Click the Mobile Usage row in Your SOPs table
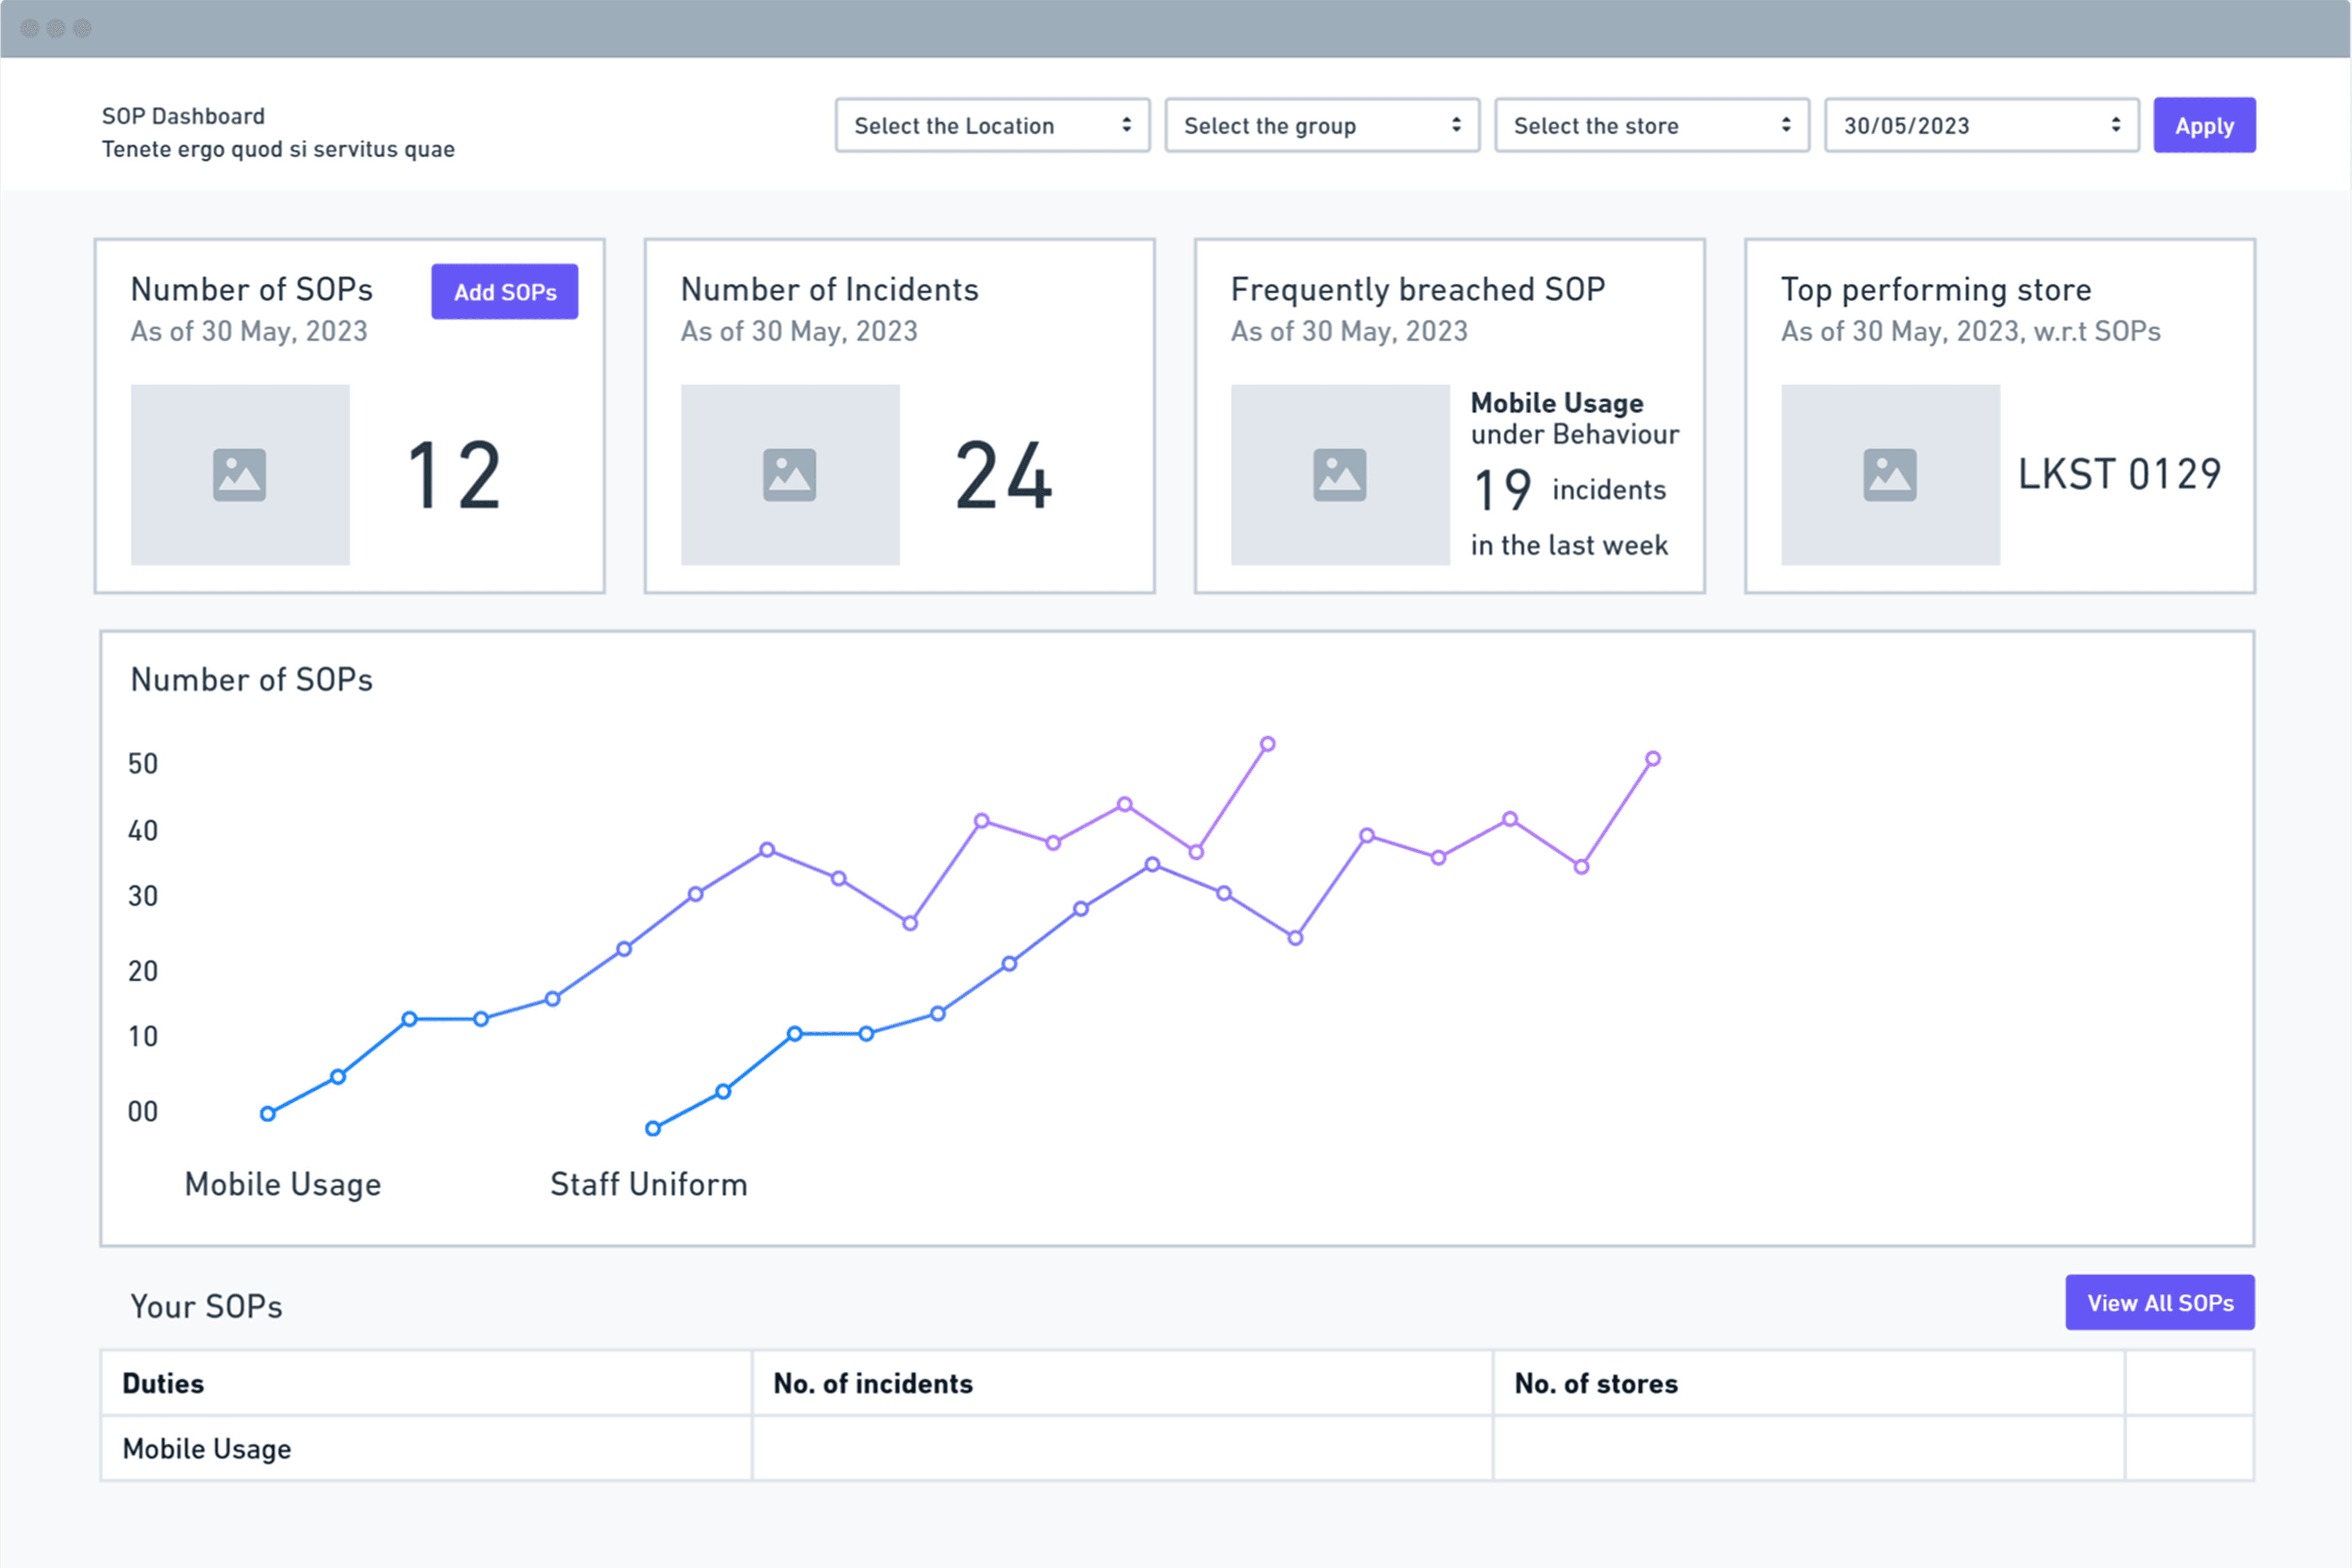Screen dimensions: 2352x1568 pos(1177,1448)
